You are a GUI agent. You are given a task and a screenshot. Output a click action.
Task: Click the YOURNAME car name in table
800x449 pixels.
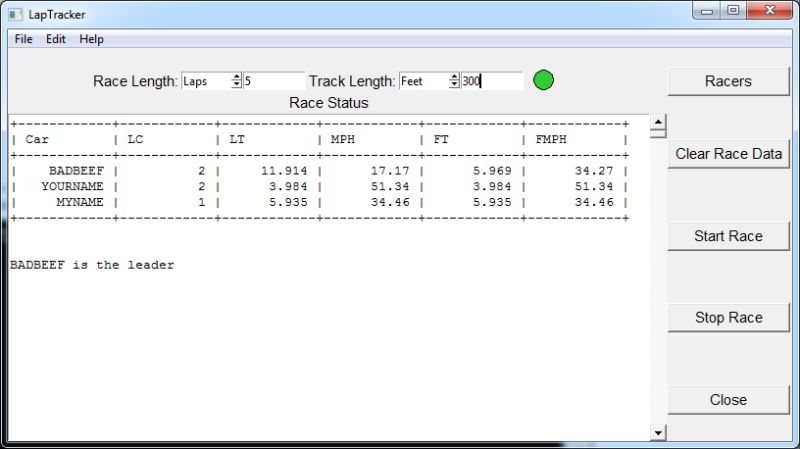(72, 186)
